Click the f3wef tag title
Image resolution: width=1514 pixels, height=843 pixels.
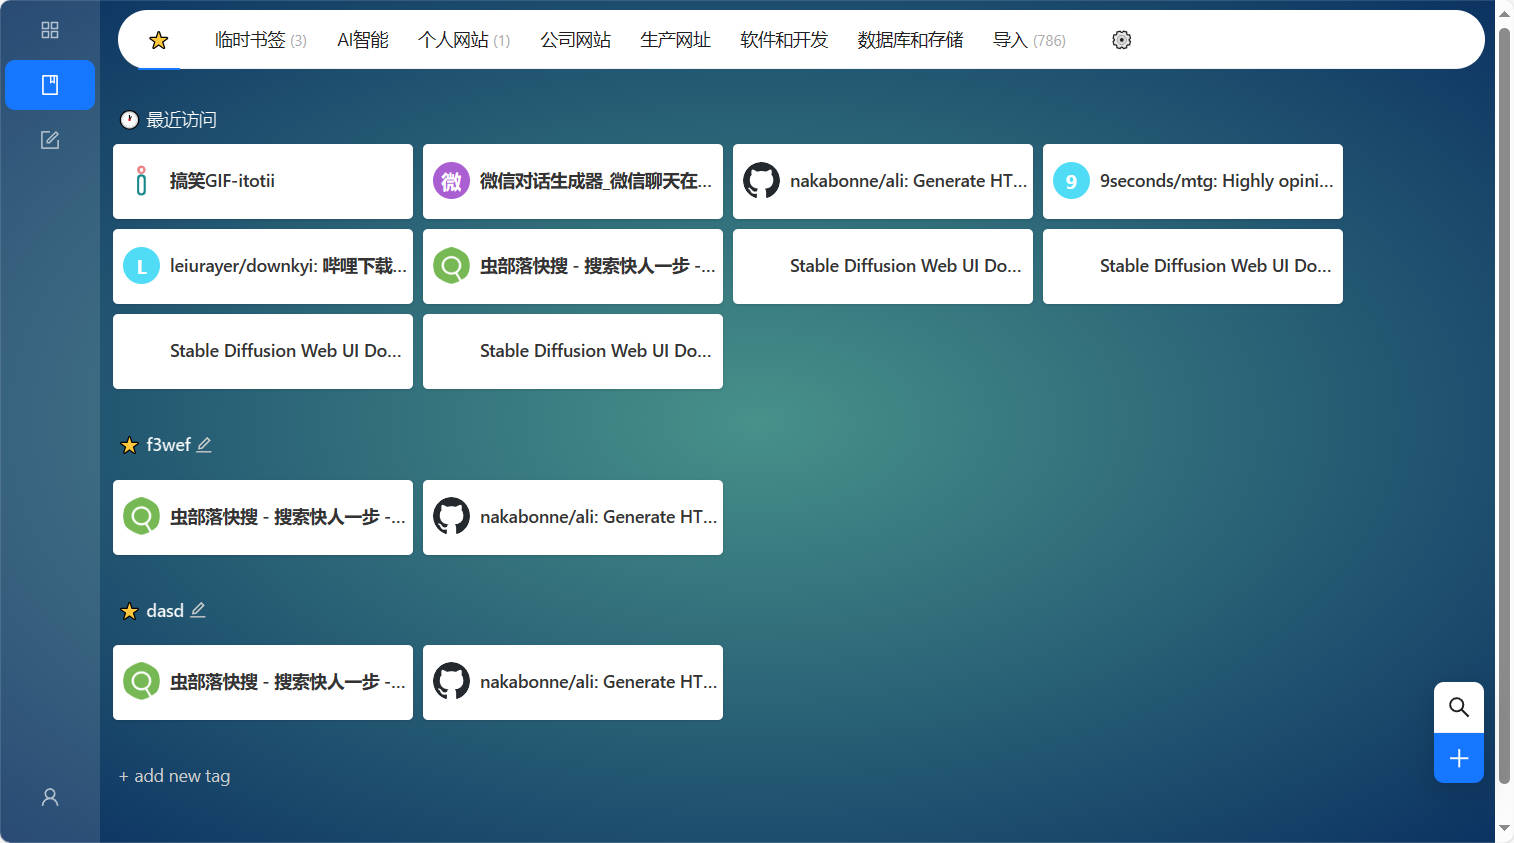pos(168,445)
